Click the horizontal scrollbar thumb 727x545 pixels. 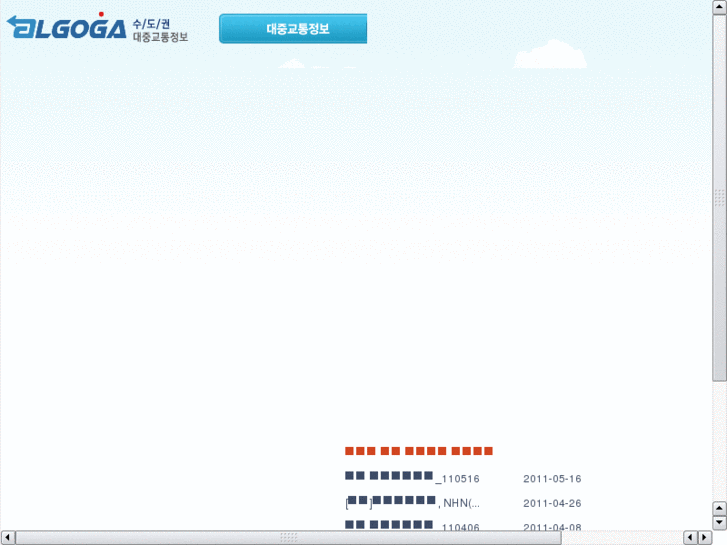[x=288, y=538]
